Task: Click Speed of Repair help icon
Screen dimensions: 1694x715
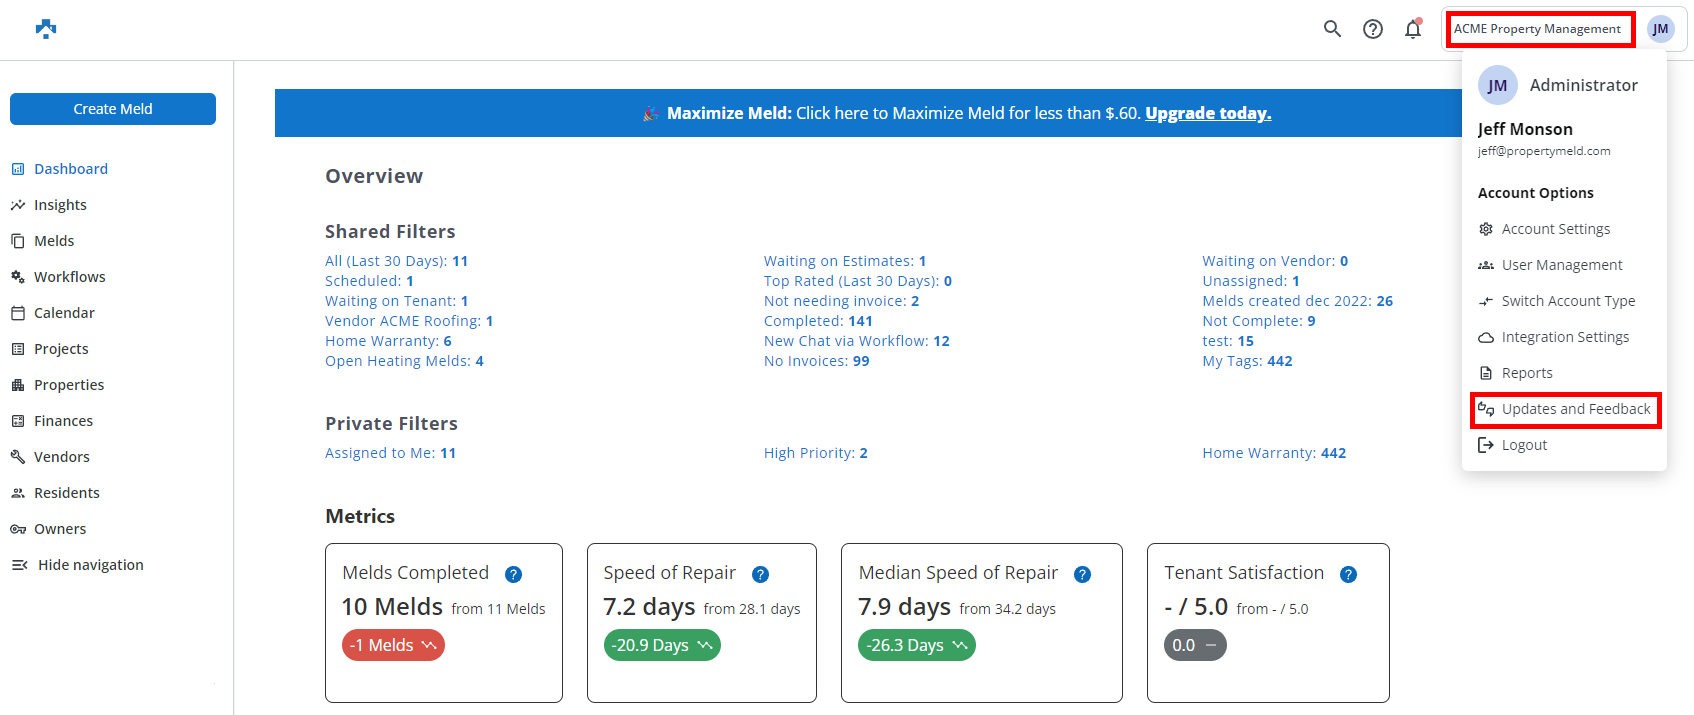Action: pos(760,574)
